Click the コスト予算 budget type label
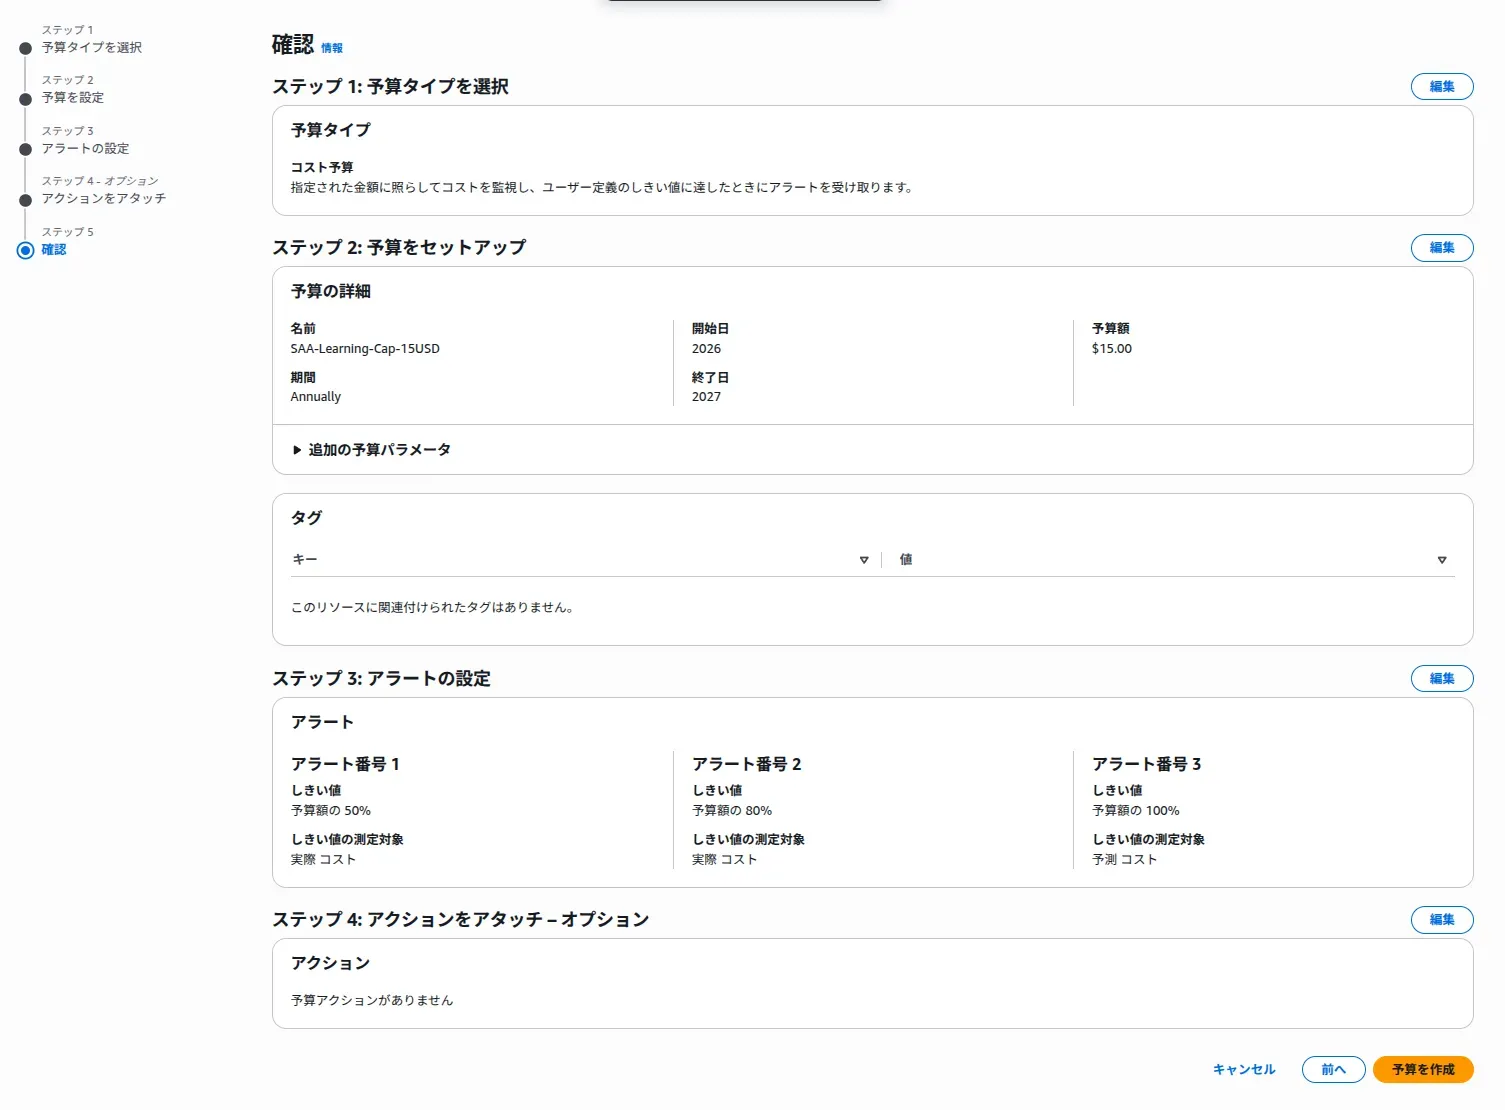 tap(322, 168)
